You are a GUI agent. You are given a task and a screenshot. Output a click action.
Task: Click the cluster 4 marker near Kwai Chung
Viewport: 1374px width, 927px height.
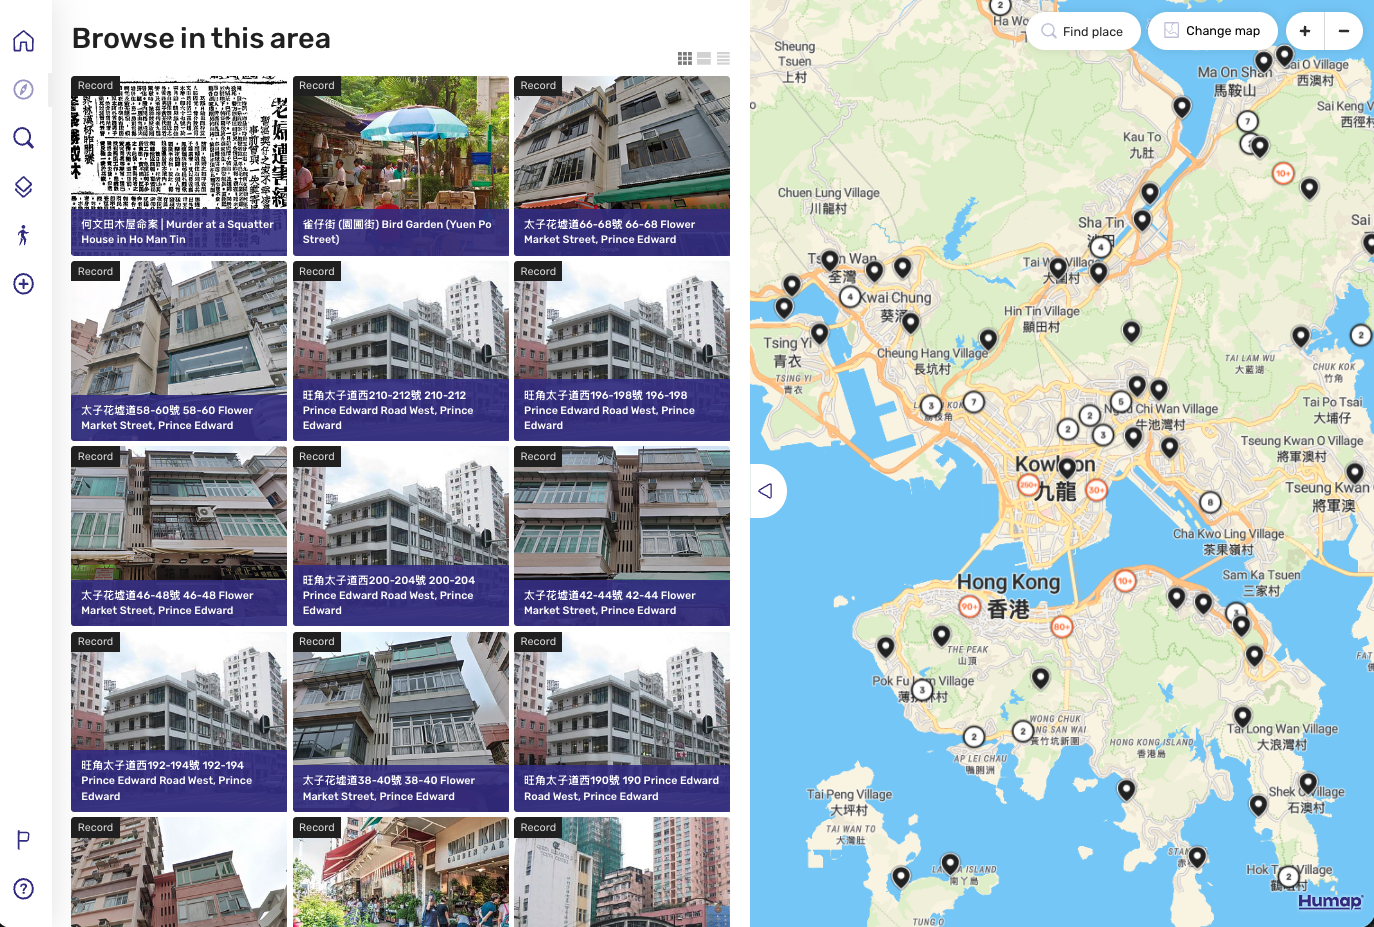pos(850,297)
